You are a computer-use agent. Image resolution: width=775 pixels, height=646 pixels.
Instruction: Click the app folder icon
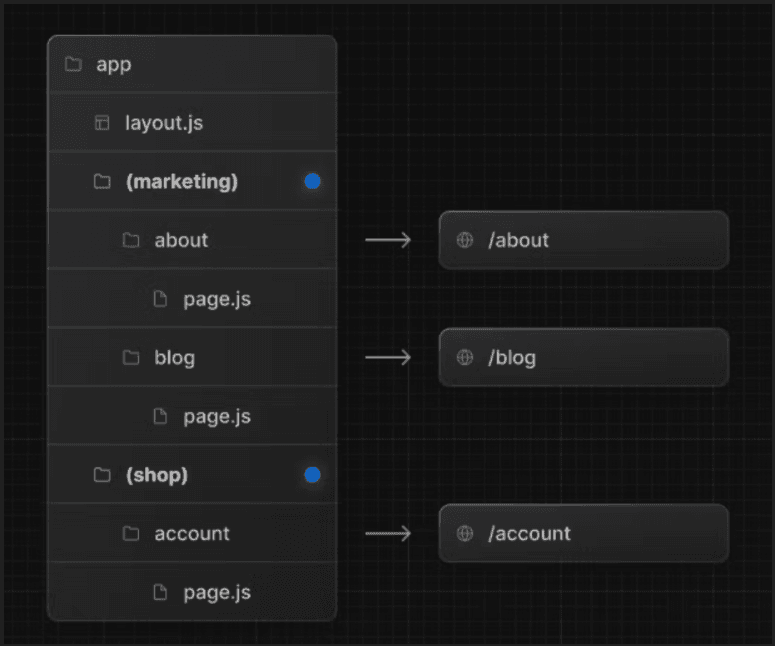(x=72, y=65)
